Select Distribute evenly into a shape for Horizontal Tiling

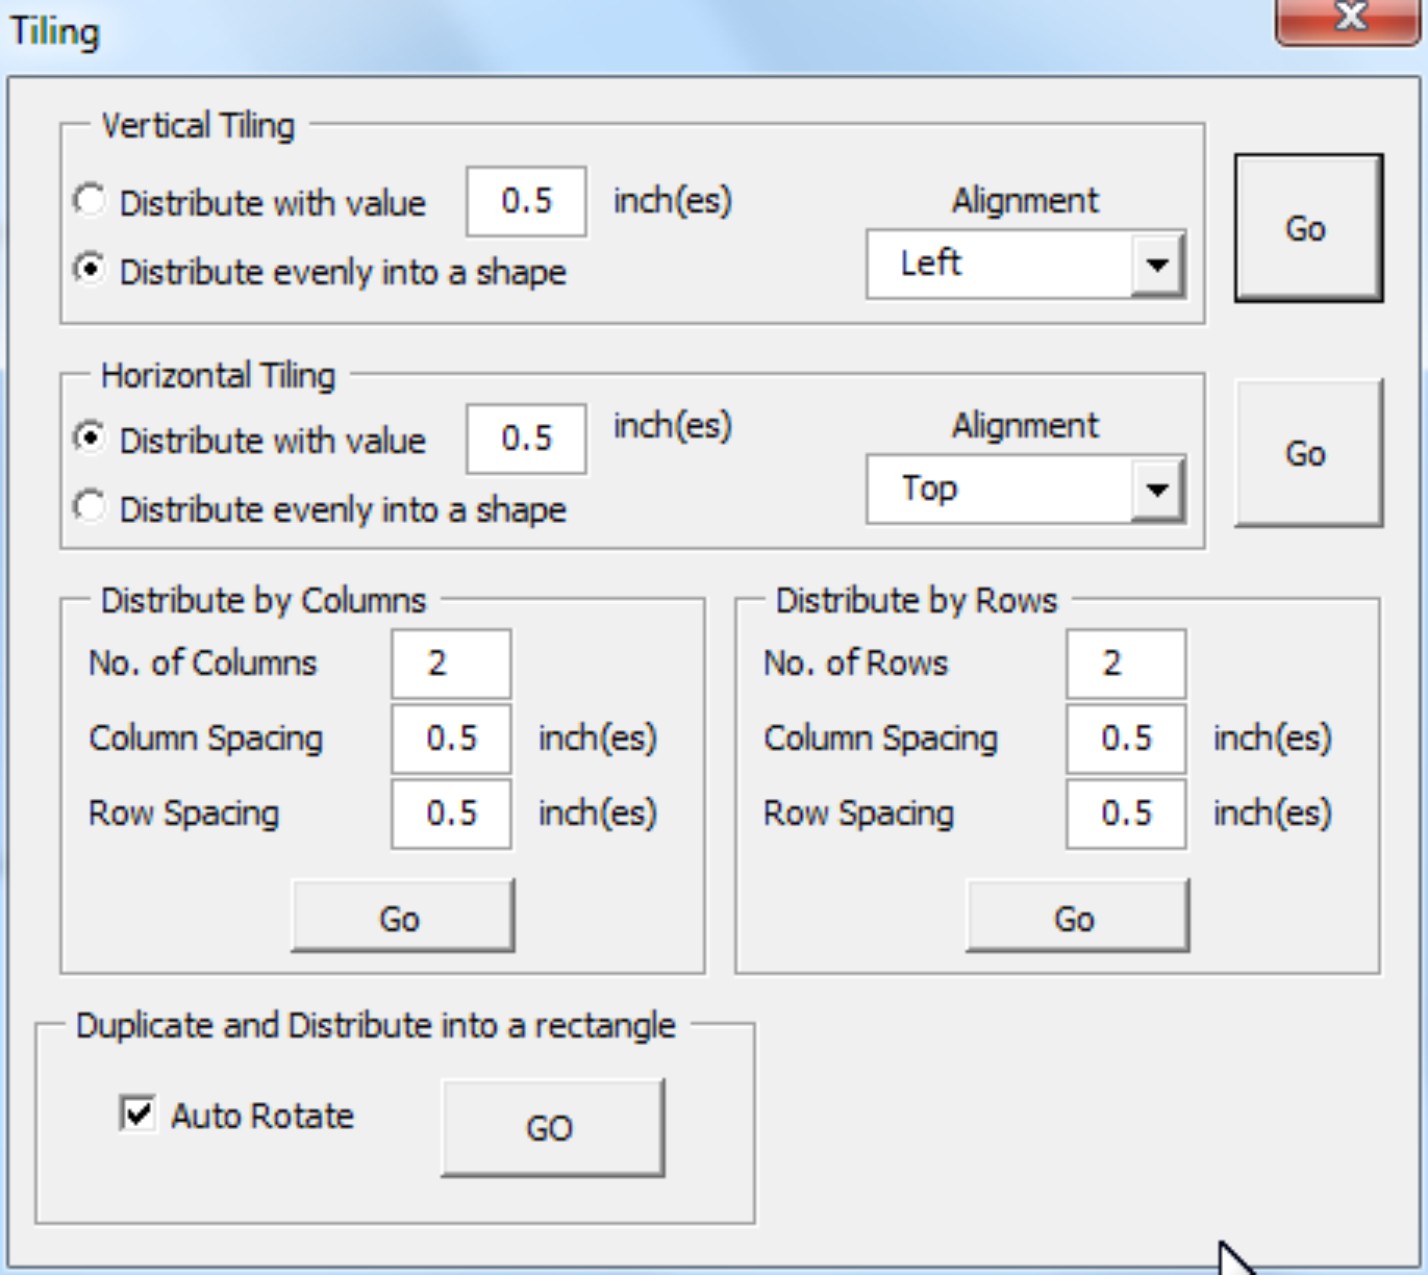pos(90,508)
